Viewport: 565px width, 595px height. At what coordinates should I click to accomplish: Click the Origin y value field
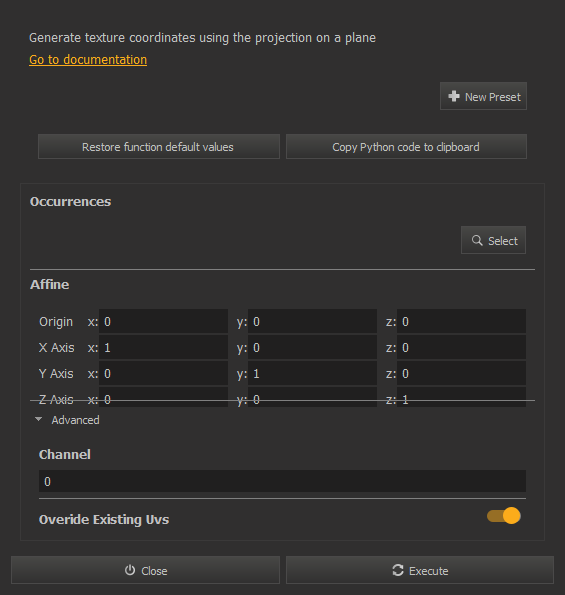312,321
